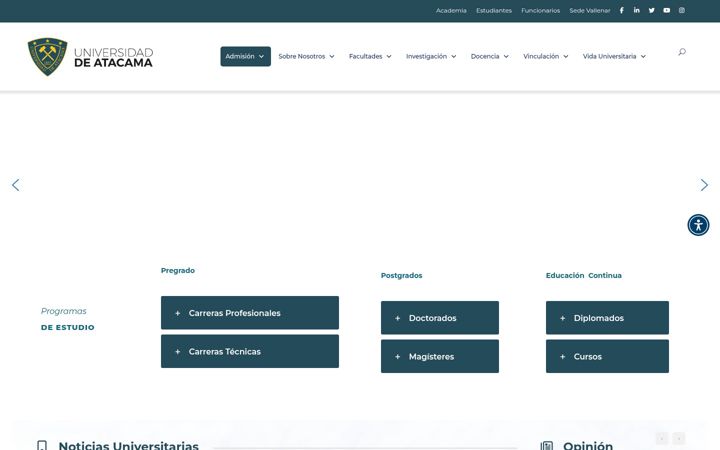The image size is (720, 450).
Task: Go to next slide arrow
Action: (x=704, y=185)
